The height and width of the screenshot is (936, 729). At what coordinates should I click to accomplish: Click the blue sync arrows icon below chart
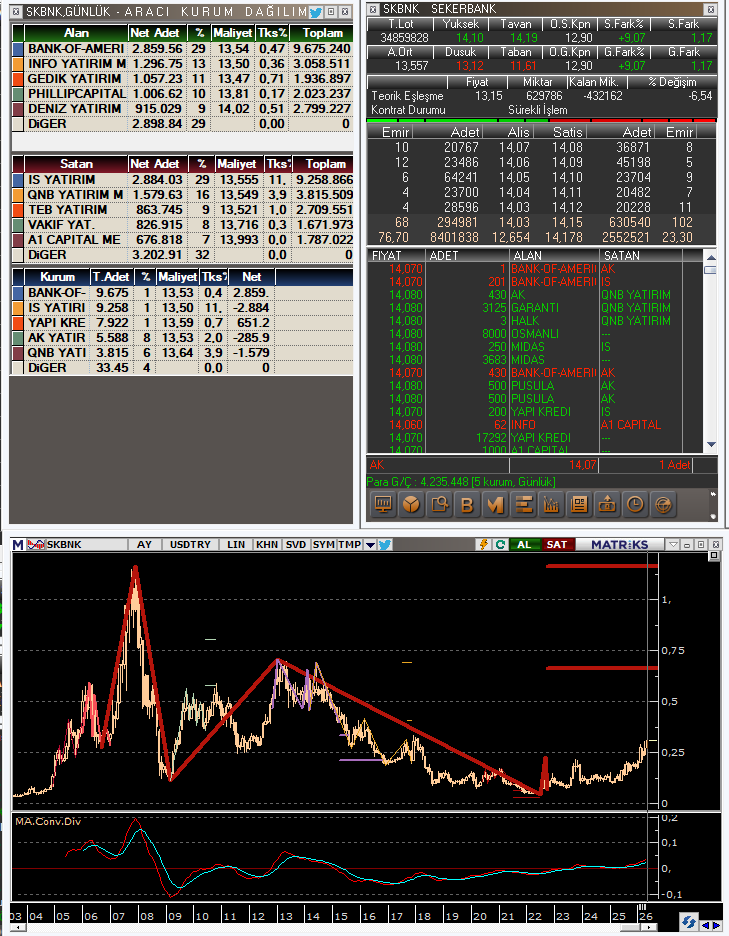click(x=690, y=921)
